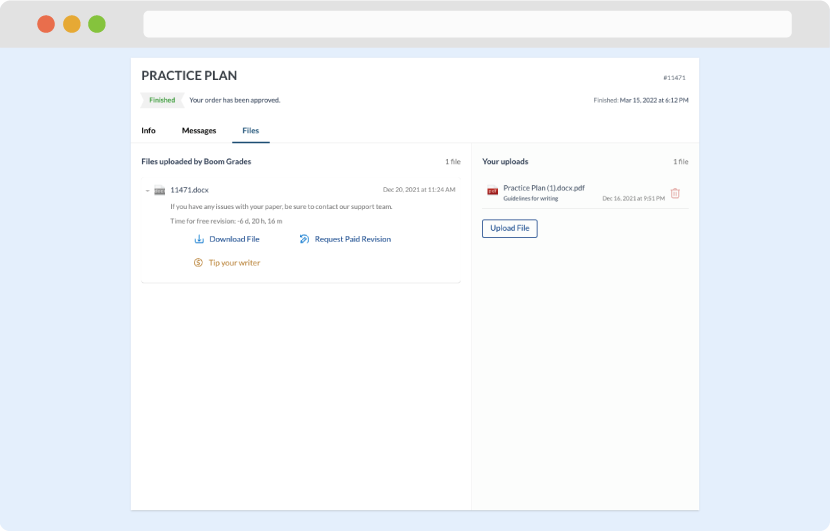830x531 pixels.
Task: Collapse the 11471.docx file entry
Action: [x=147, y=190]
